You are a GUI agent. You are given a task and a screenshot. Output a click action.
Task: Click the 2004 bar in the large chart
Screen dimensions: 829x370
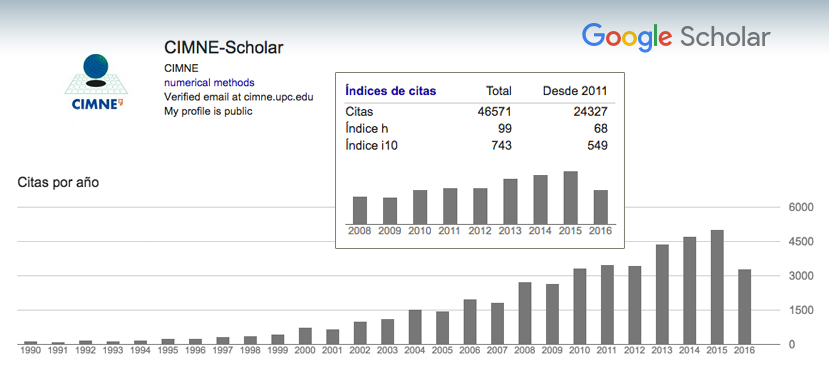[415, 327]
